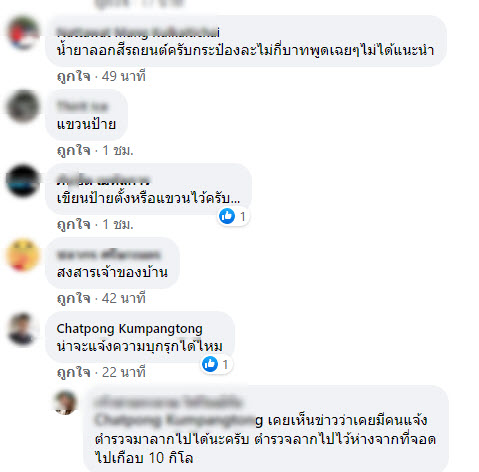Image resolution: width=479 pixels, height=472 pixels.
Task: Click the 22 นาที timestamp link
Action: point(124,372)
